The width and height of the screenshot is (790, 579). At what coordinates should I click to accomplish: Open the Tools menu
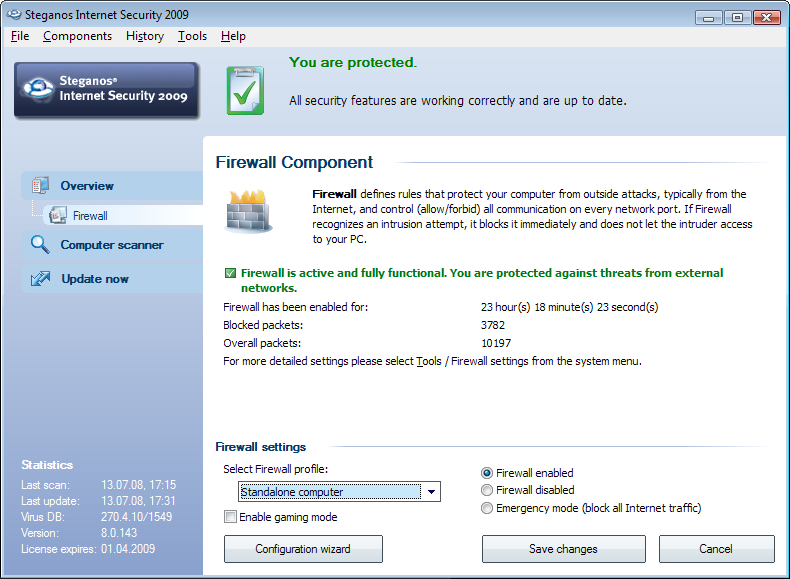click(x=192, y=36)
